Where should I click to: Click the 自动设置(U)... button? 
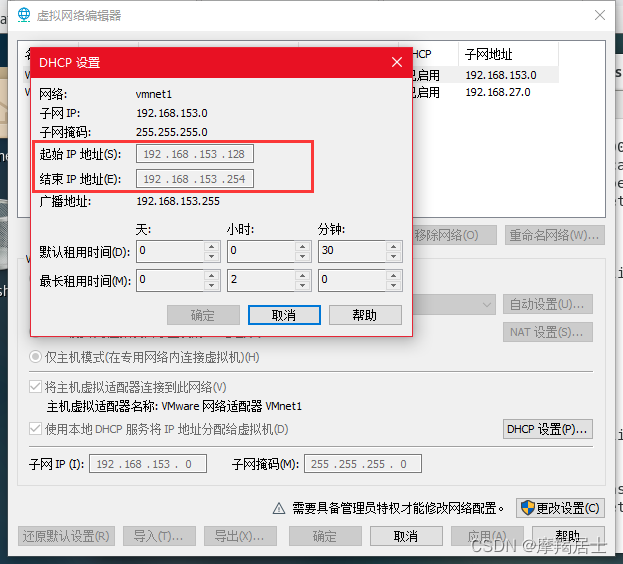pyautogui.click(x=548, y=304)
